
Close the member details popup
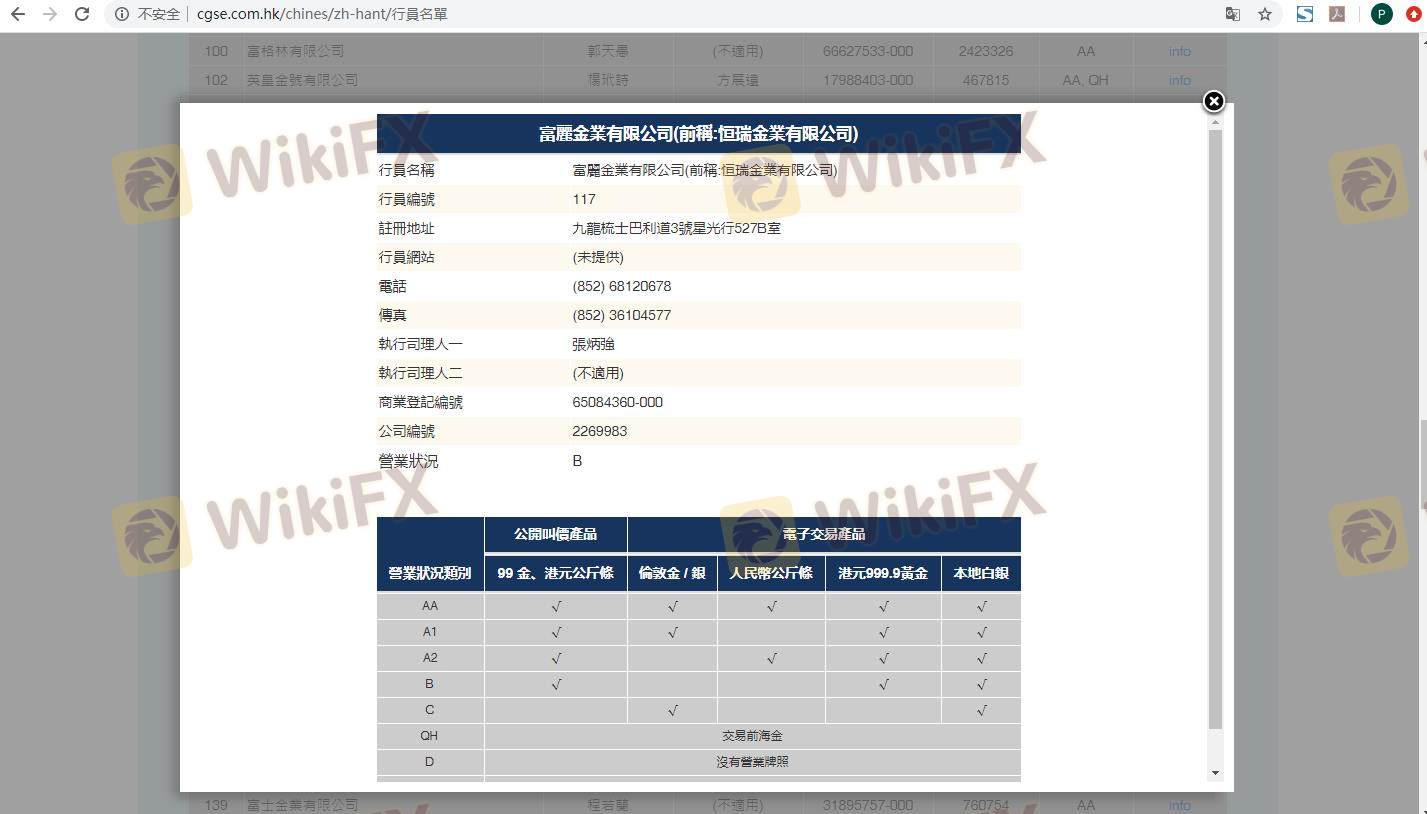point(1213,101)
